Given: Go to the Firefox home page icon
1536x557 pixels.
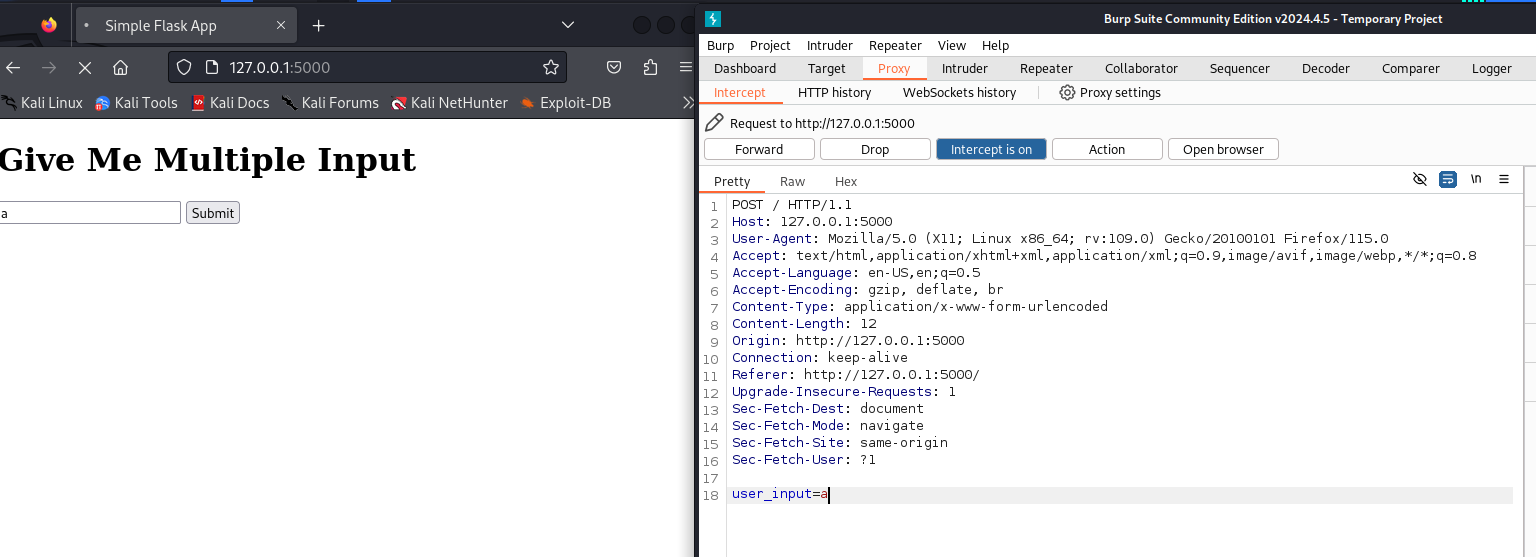Looking at the screenshot, I should pos(120,67).
